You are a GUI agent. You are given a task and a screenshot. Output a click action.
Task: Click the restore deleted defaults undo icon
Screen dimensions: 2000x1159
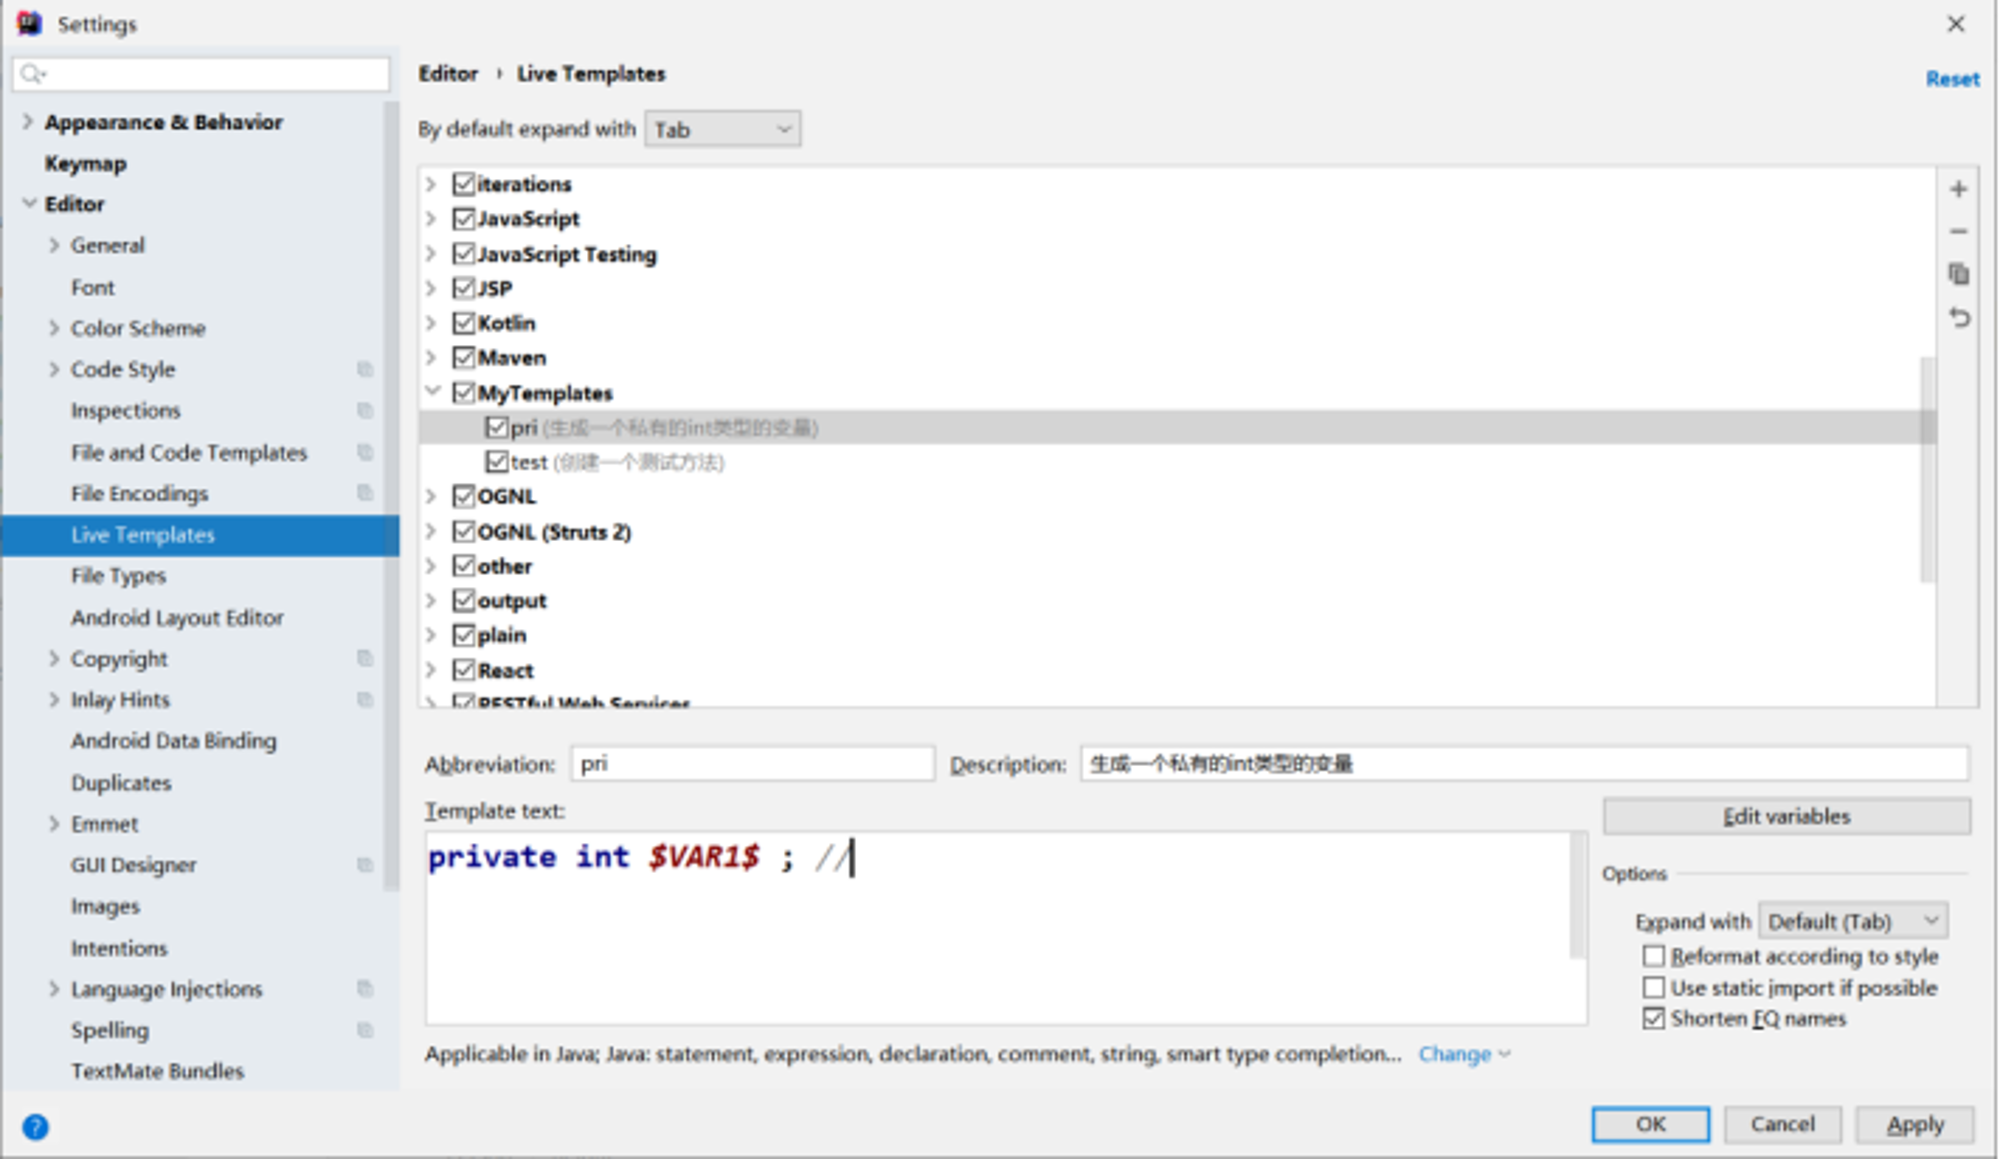point(1958,318)
